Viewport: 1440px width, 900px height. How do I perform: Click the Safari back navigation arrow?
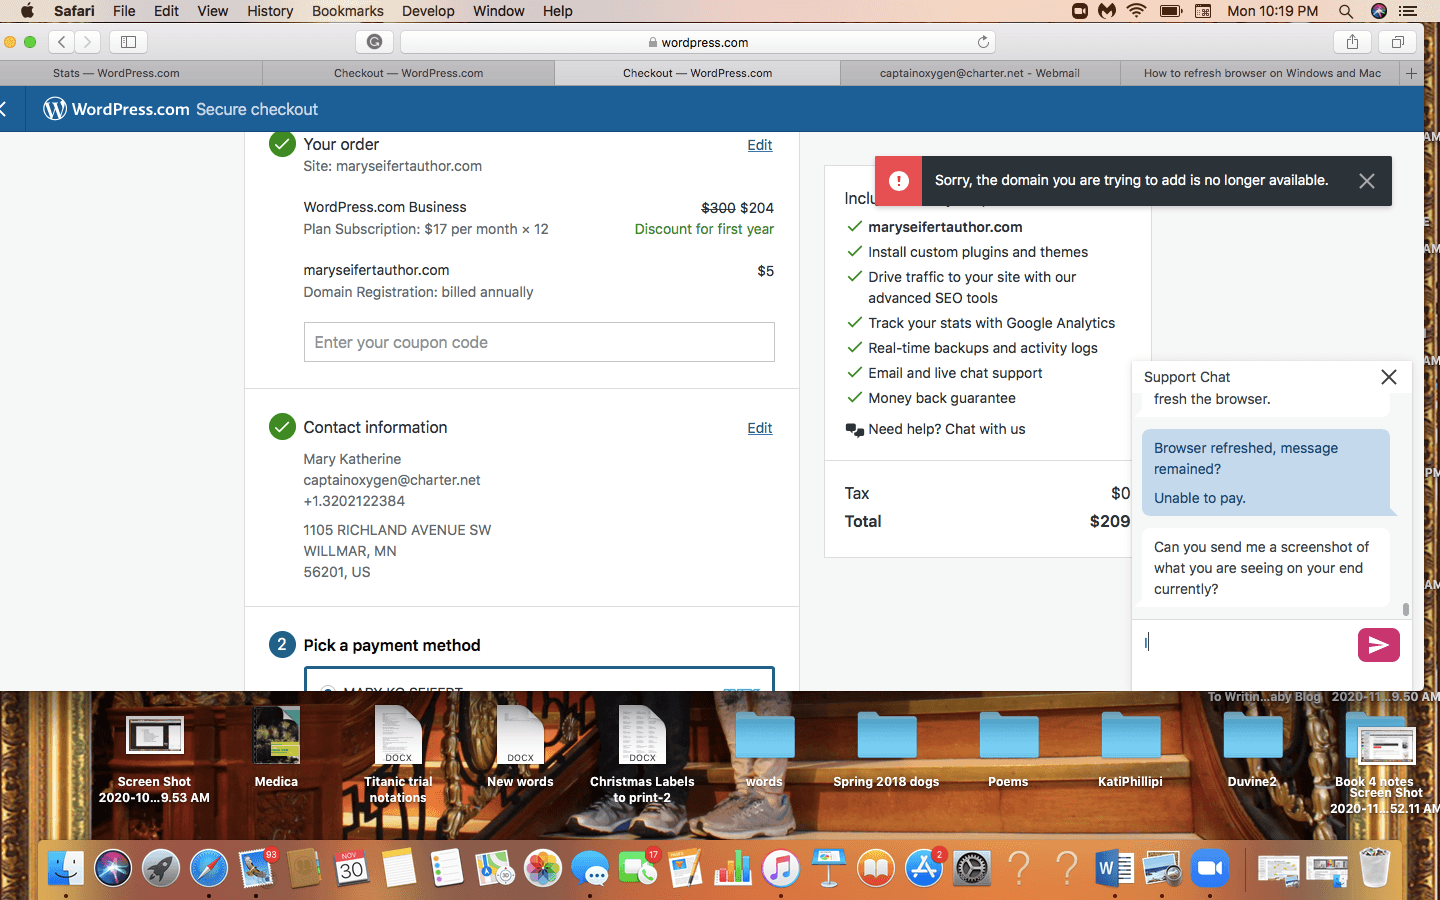point(62,42)
